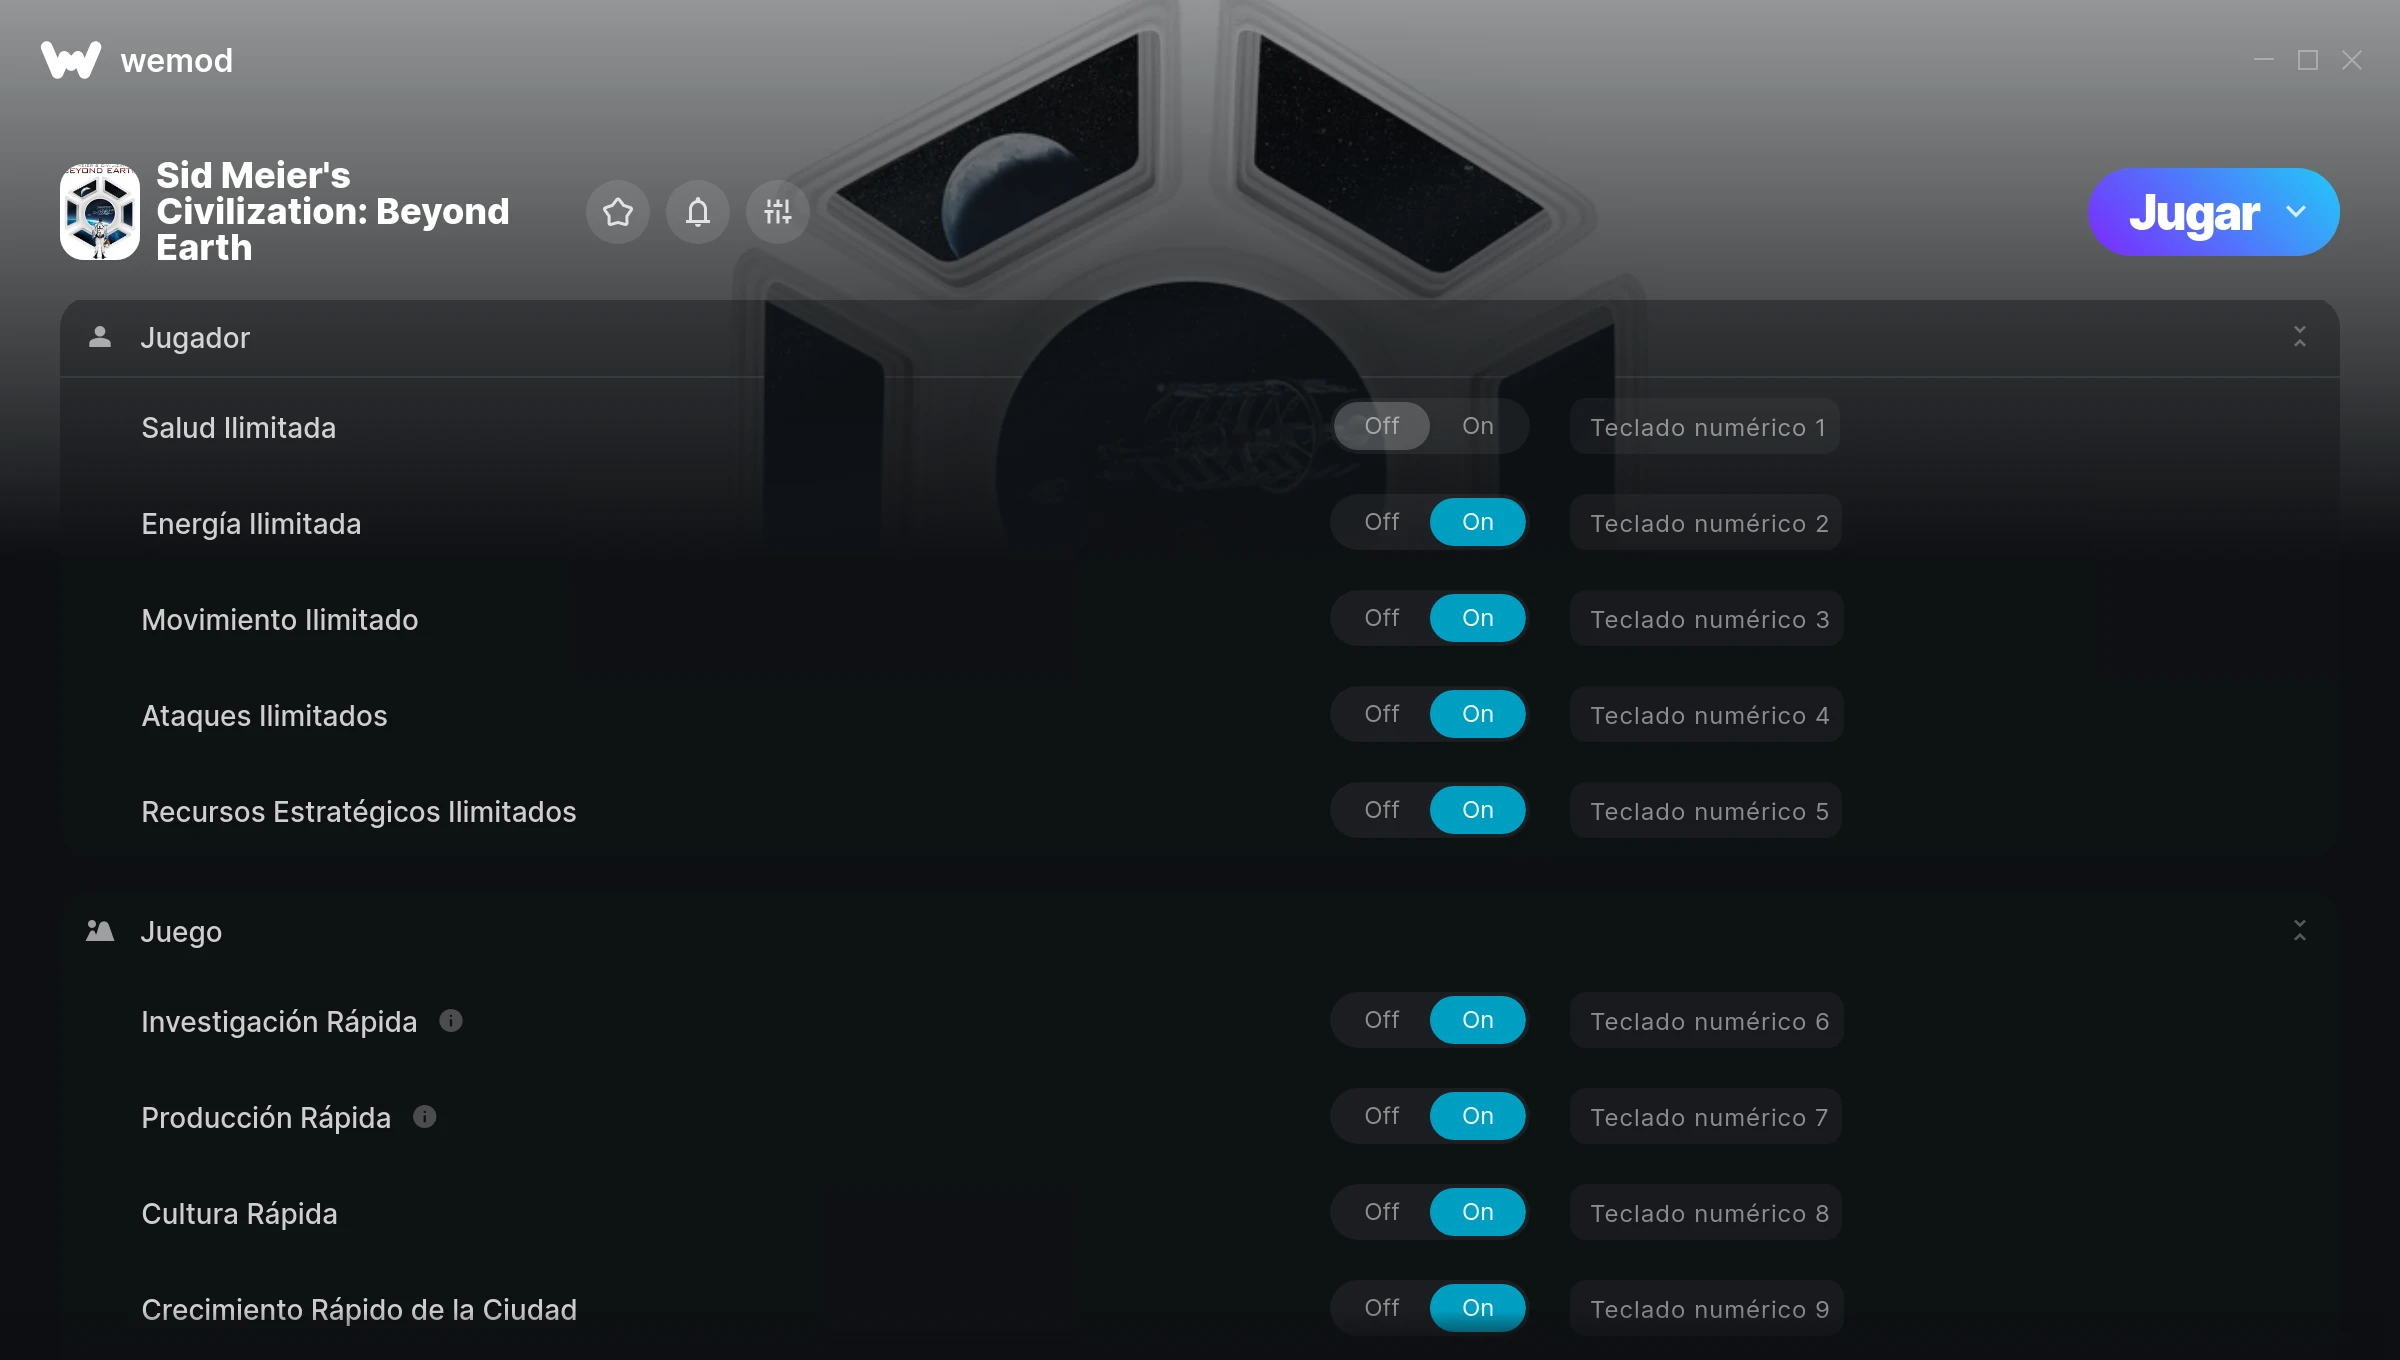Click the Jugar play button
The height and width of the screenshot is (1360, 2400).
[x=2193, y=212]
